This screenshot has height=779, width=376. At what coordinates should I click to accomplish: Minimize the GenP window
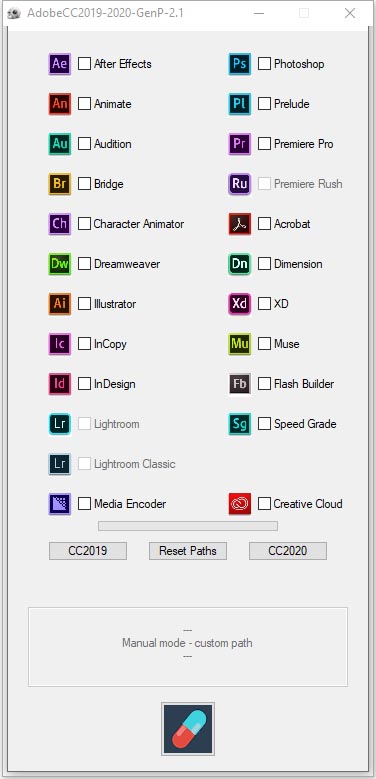click(259, 13)
